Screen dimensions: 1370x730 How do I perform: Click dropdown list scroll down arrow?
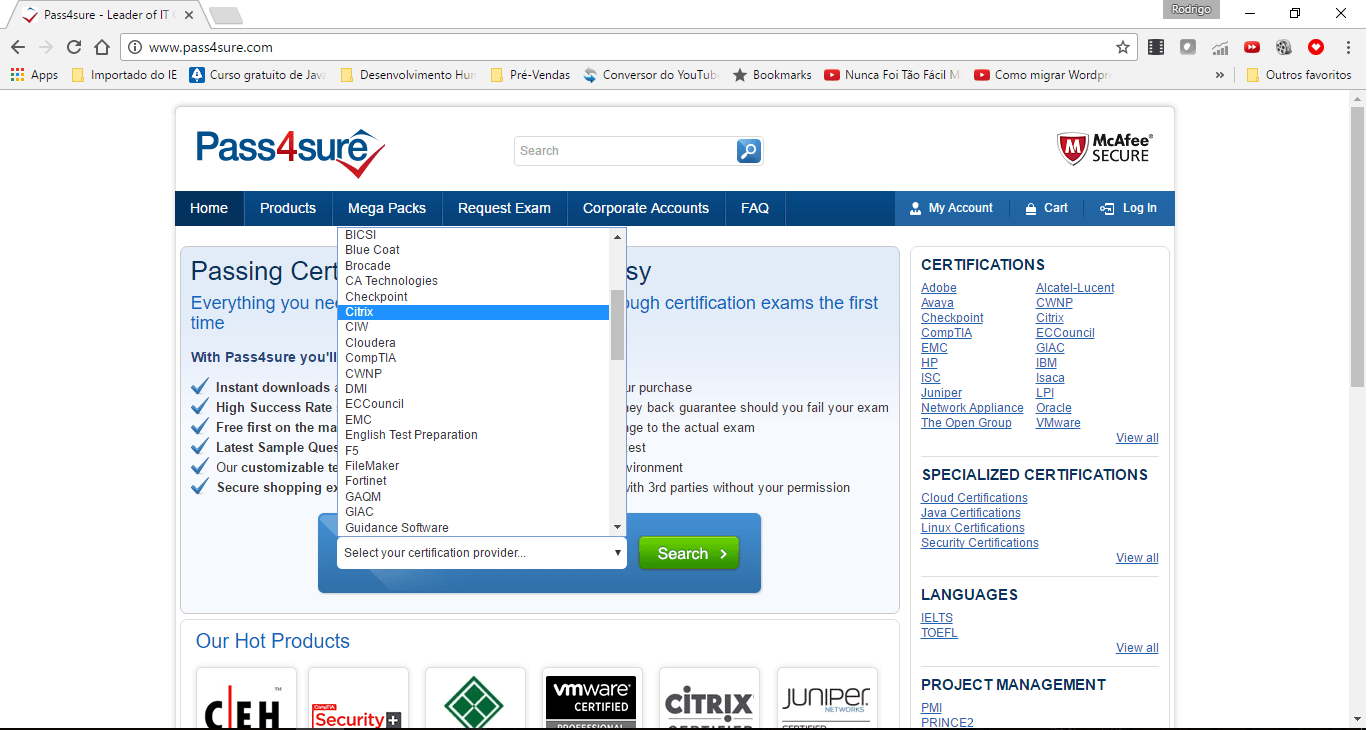pos(617,527)
